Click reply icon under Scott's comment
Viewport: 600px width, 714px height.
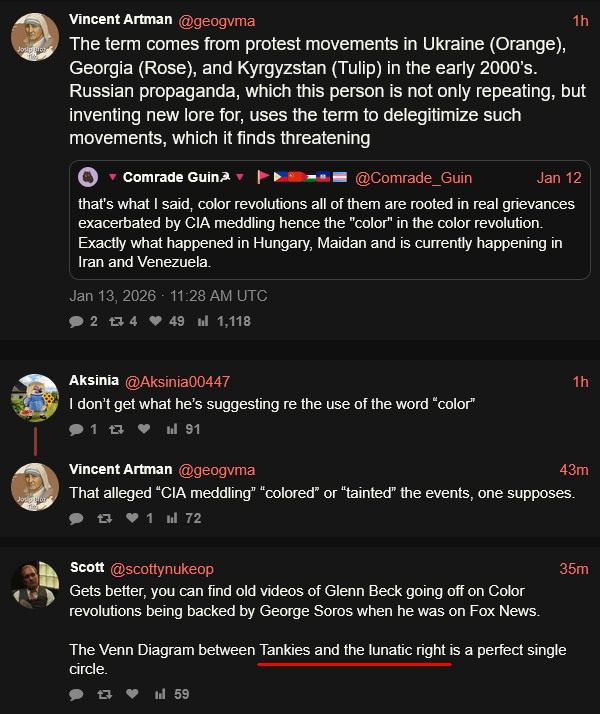(77, 693)
